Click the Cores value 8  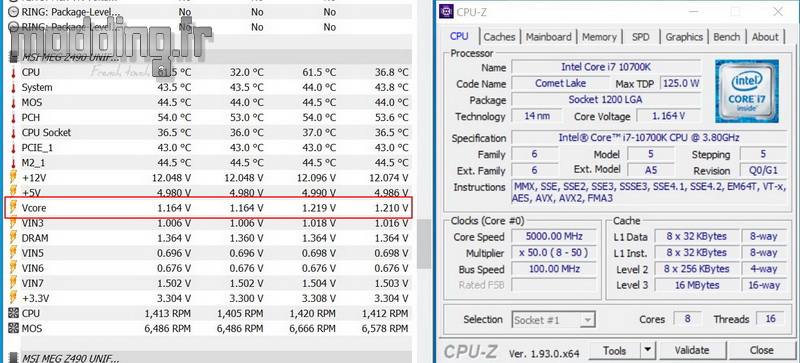pos(688,319)
